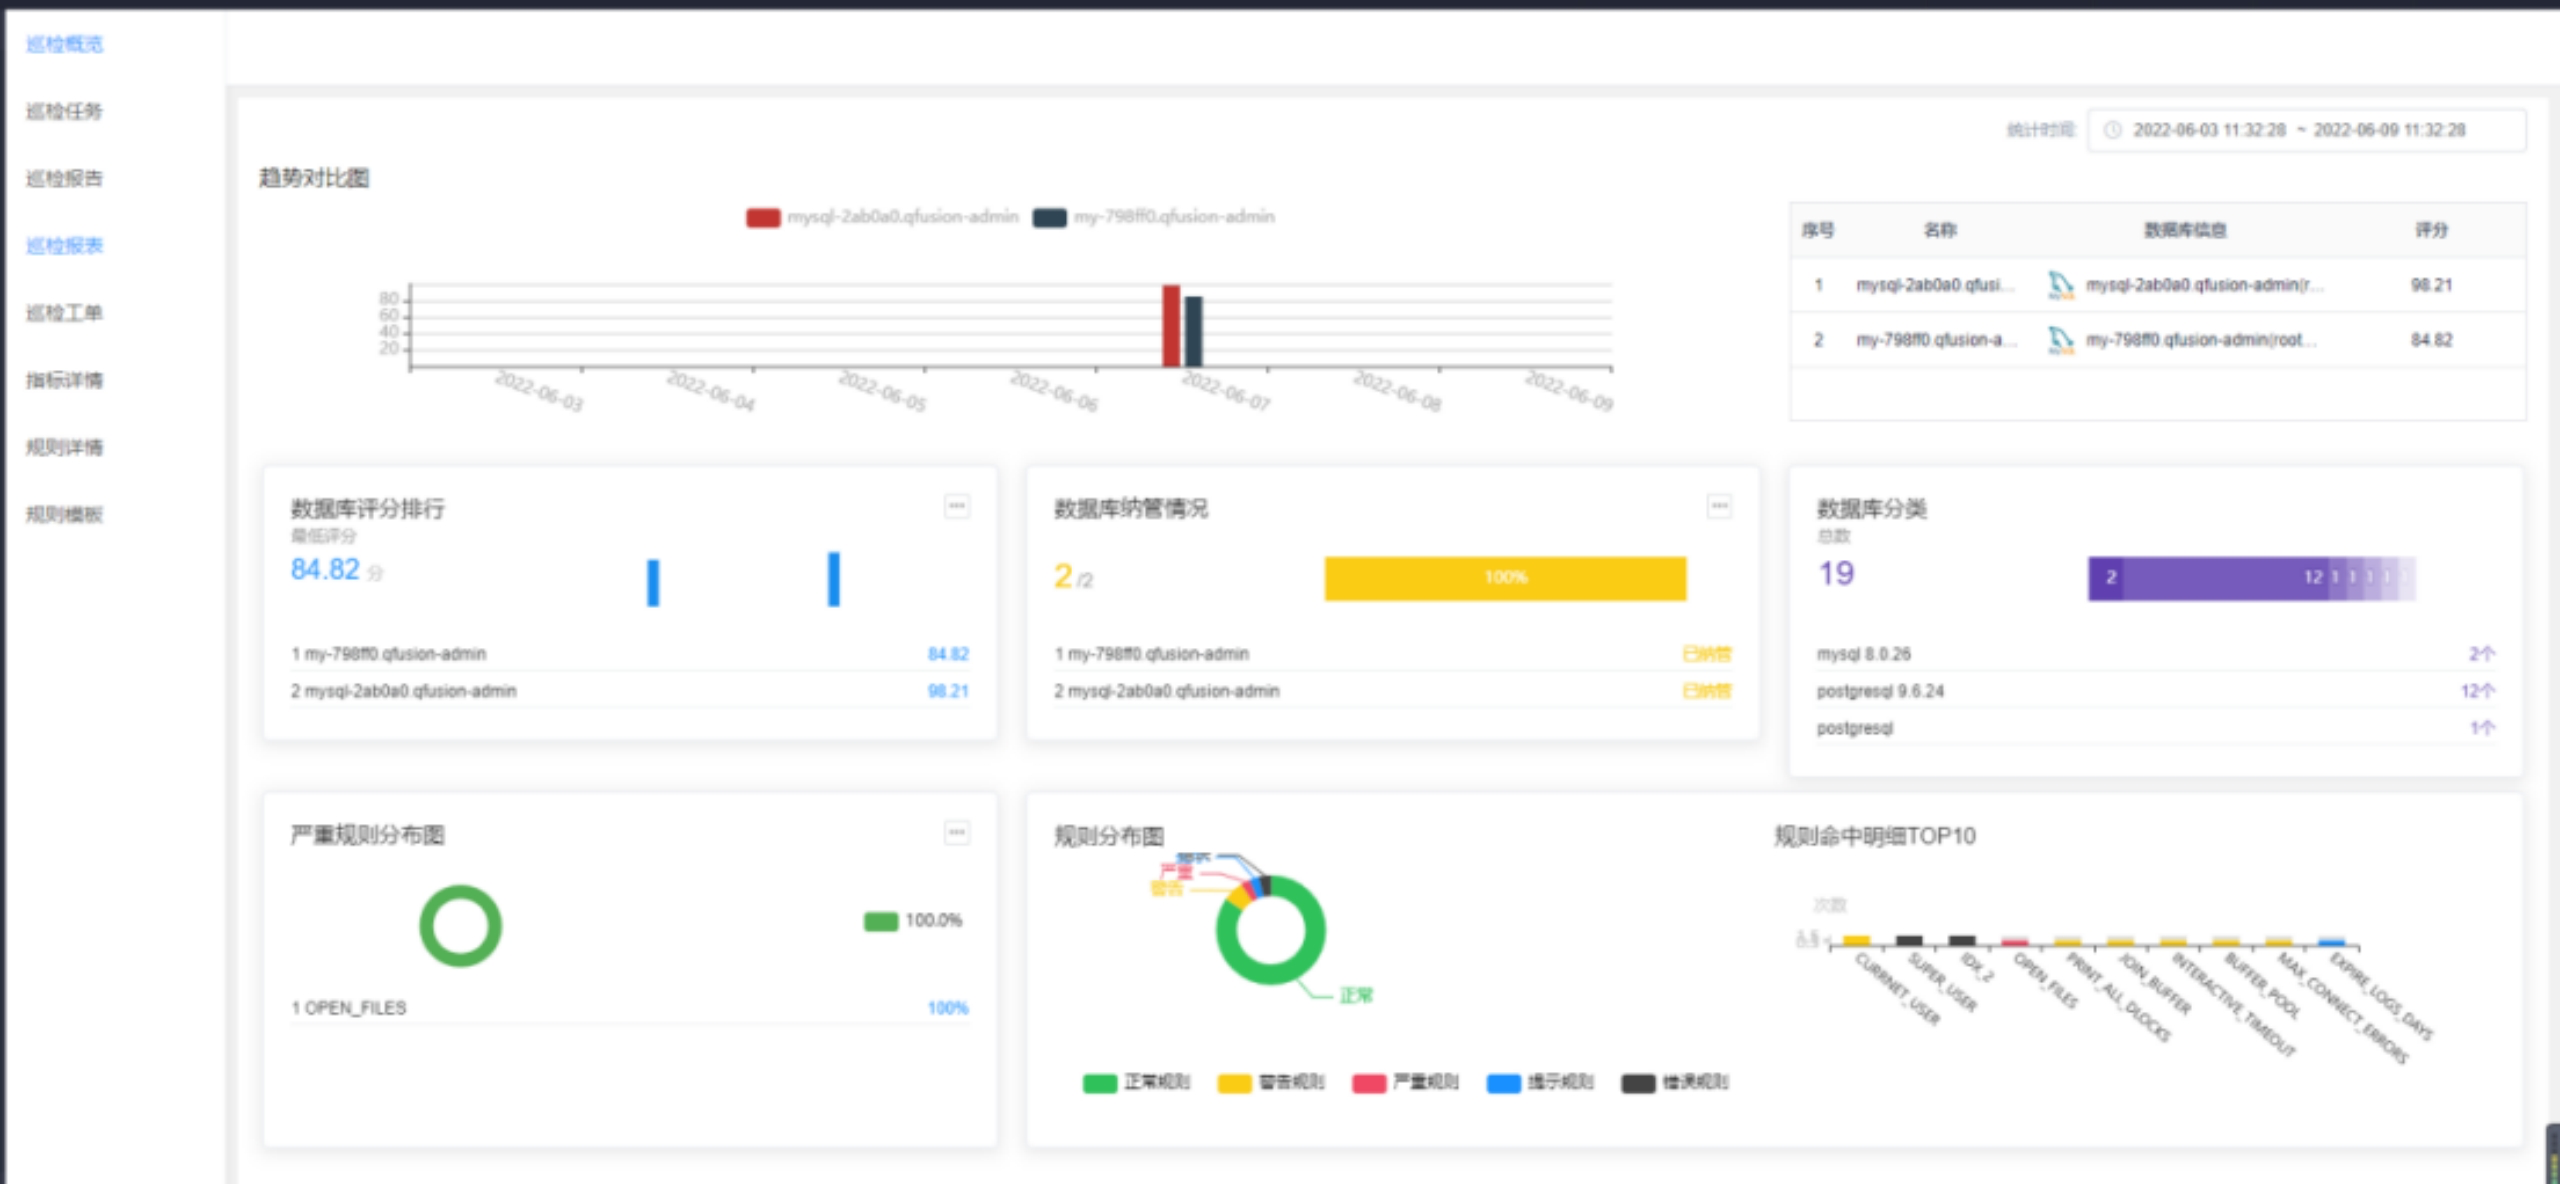The image size is (2560, 1184).
Task: Click the lowest score value 84.82 分
Action: tap(336, 570)
